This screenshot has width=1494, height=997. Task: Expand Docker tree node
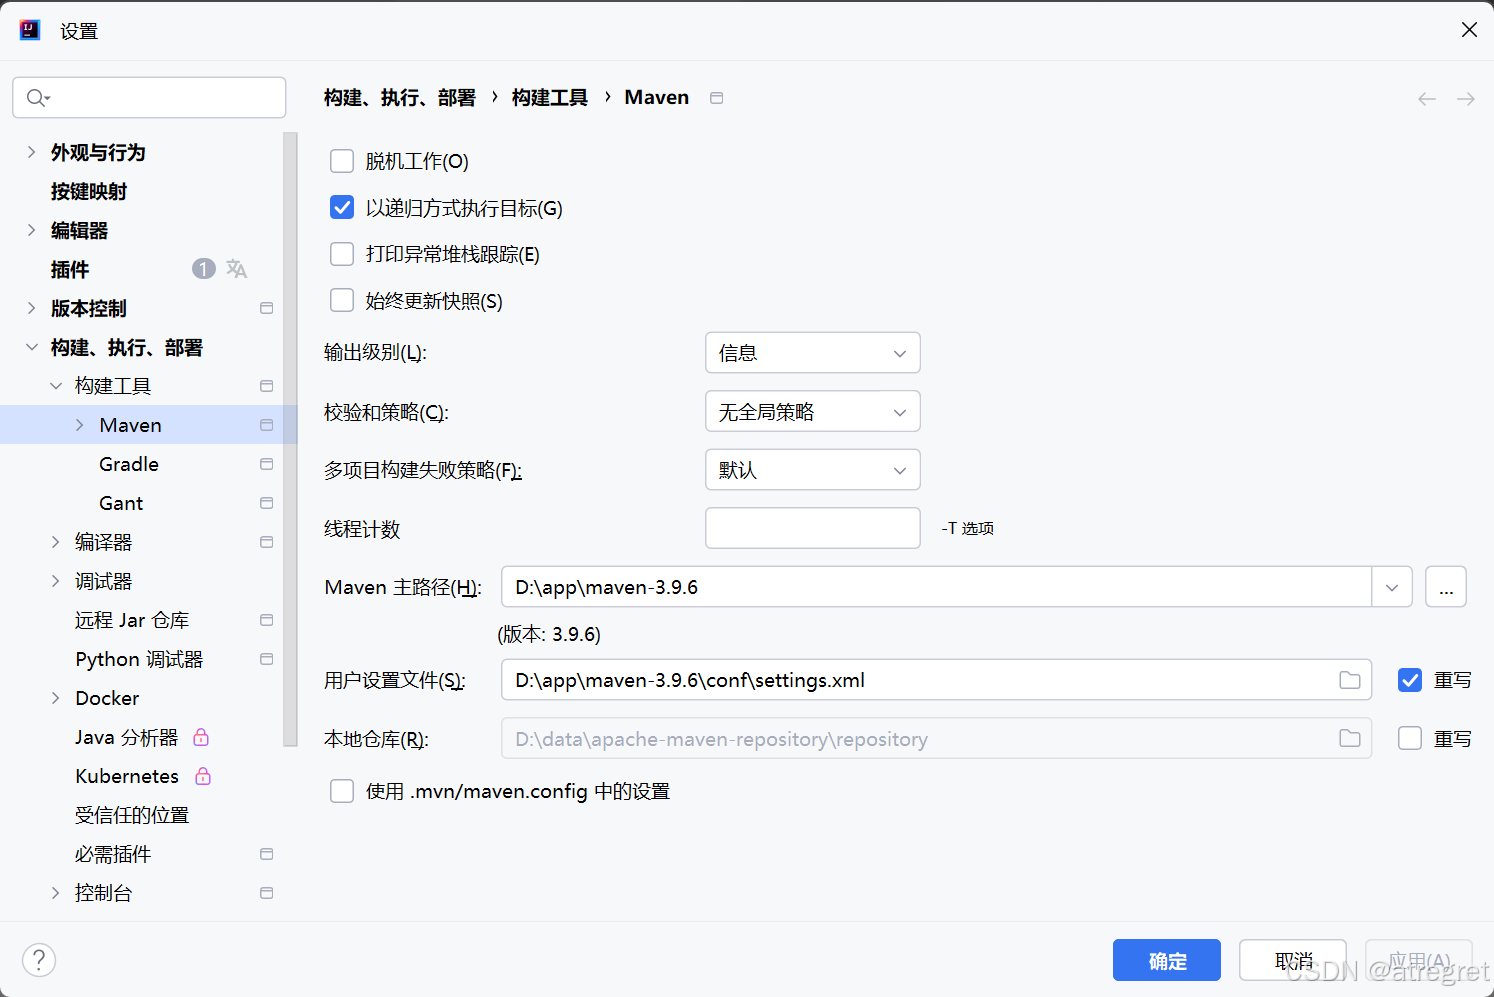pos(56,698)
